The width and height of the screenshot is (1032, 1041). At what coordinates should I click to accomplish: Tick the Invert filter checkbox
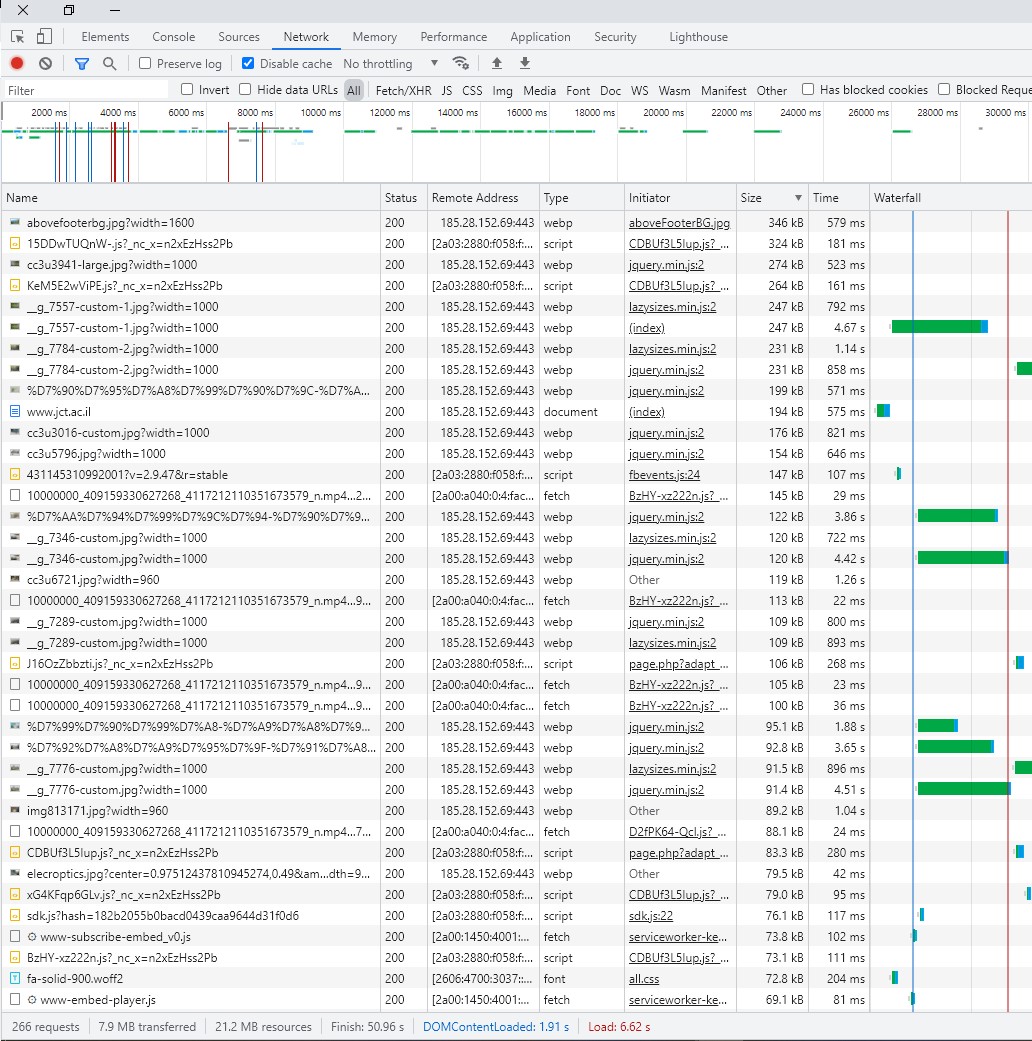(187, 89)
